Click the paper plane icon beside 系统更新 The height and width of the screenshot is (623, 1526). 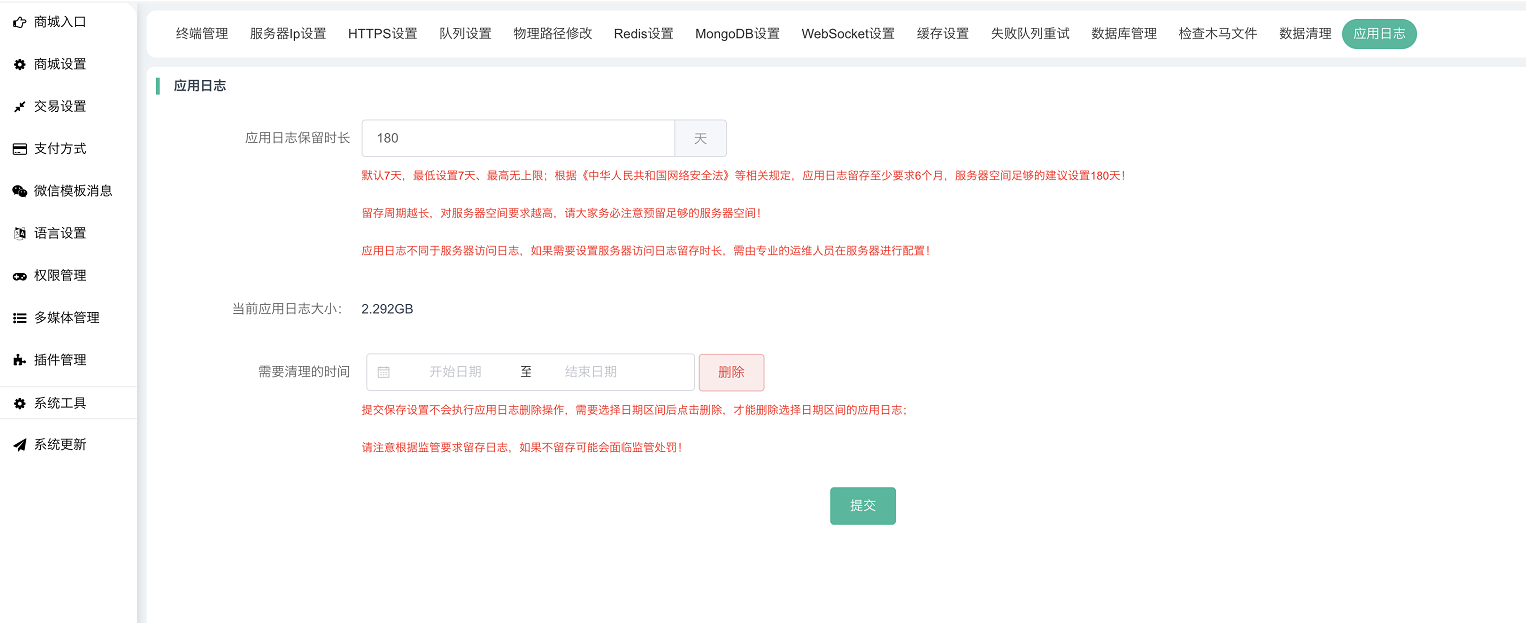19,445
